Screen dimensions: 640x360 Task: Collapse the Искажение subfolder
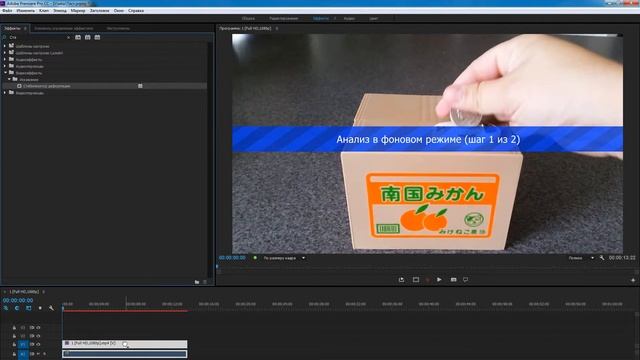9,79
